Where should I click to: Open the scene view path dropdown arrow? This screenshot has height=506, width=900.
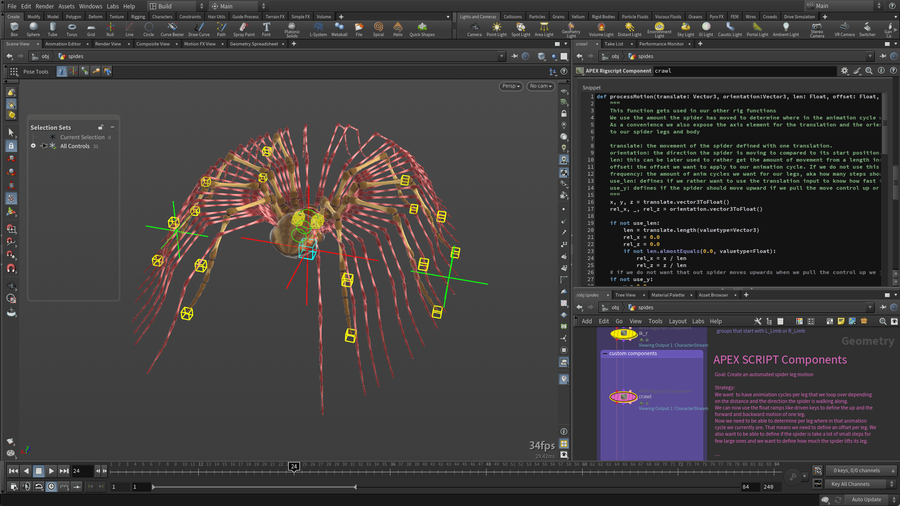(x=501, y=56)
